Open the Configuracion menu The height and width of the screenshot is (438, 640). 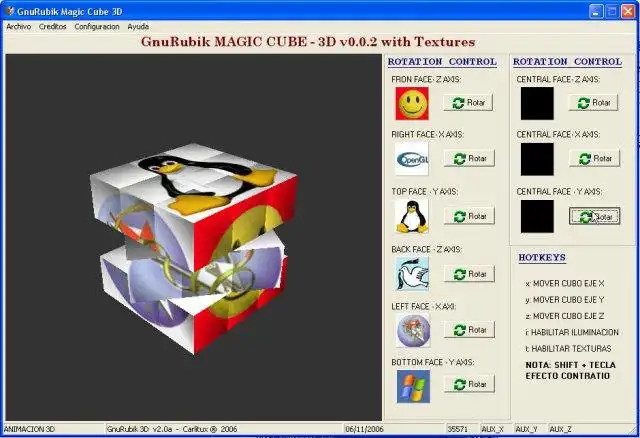coord(97,27)
